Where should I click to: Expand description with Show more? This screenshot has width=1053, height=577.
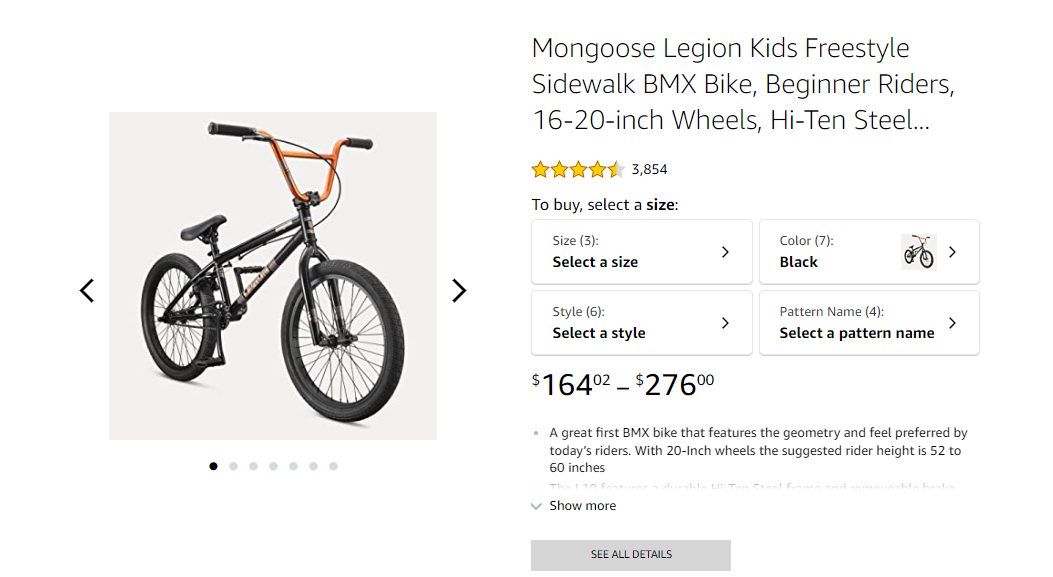(582, 506)
